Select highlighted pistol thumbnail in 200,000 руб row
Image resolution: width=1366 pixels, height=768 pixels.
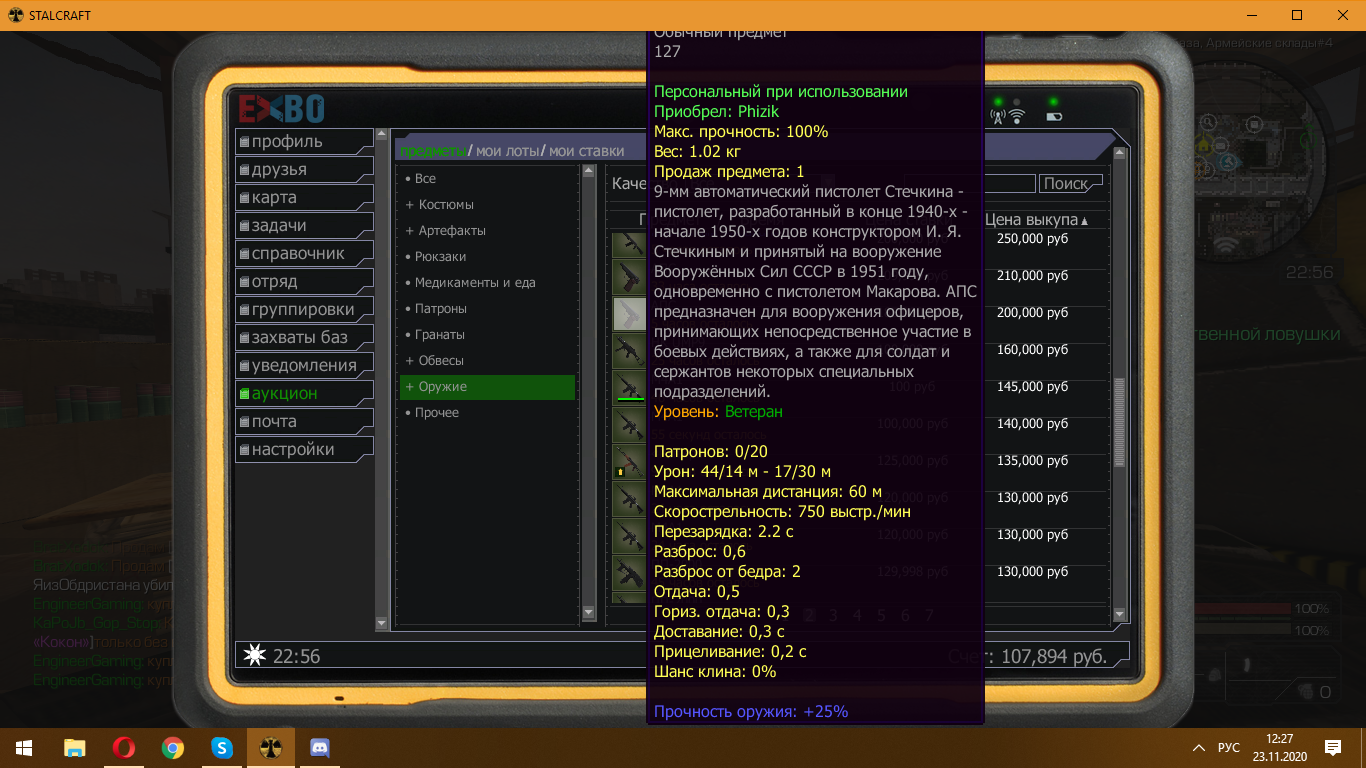[629, 313]
